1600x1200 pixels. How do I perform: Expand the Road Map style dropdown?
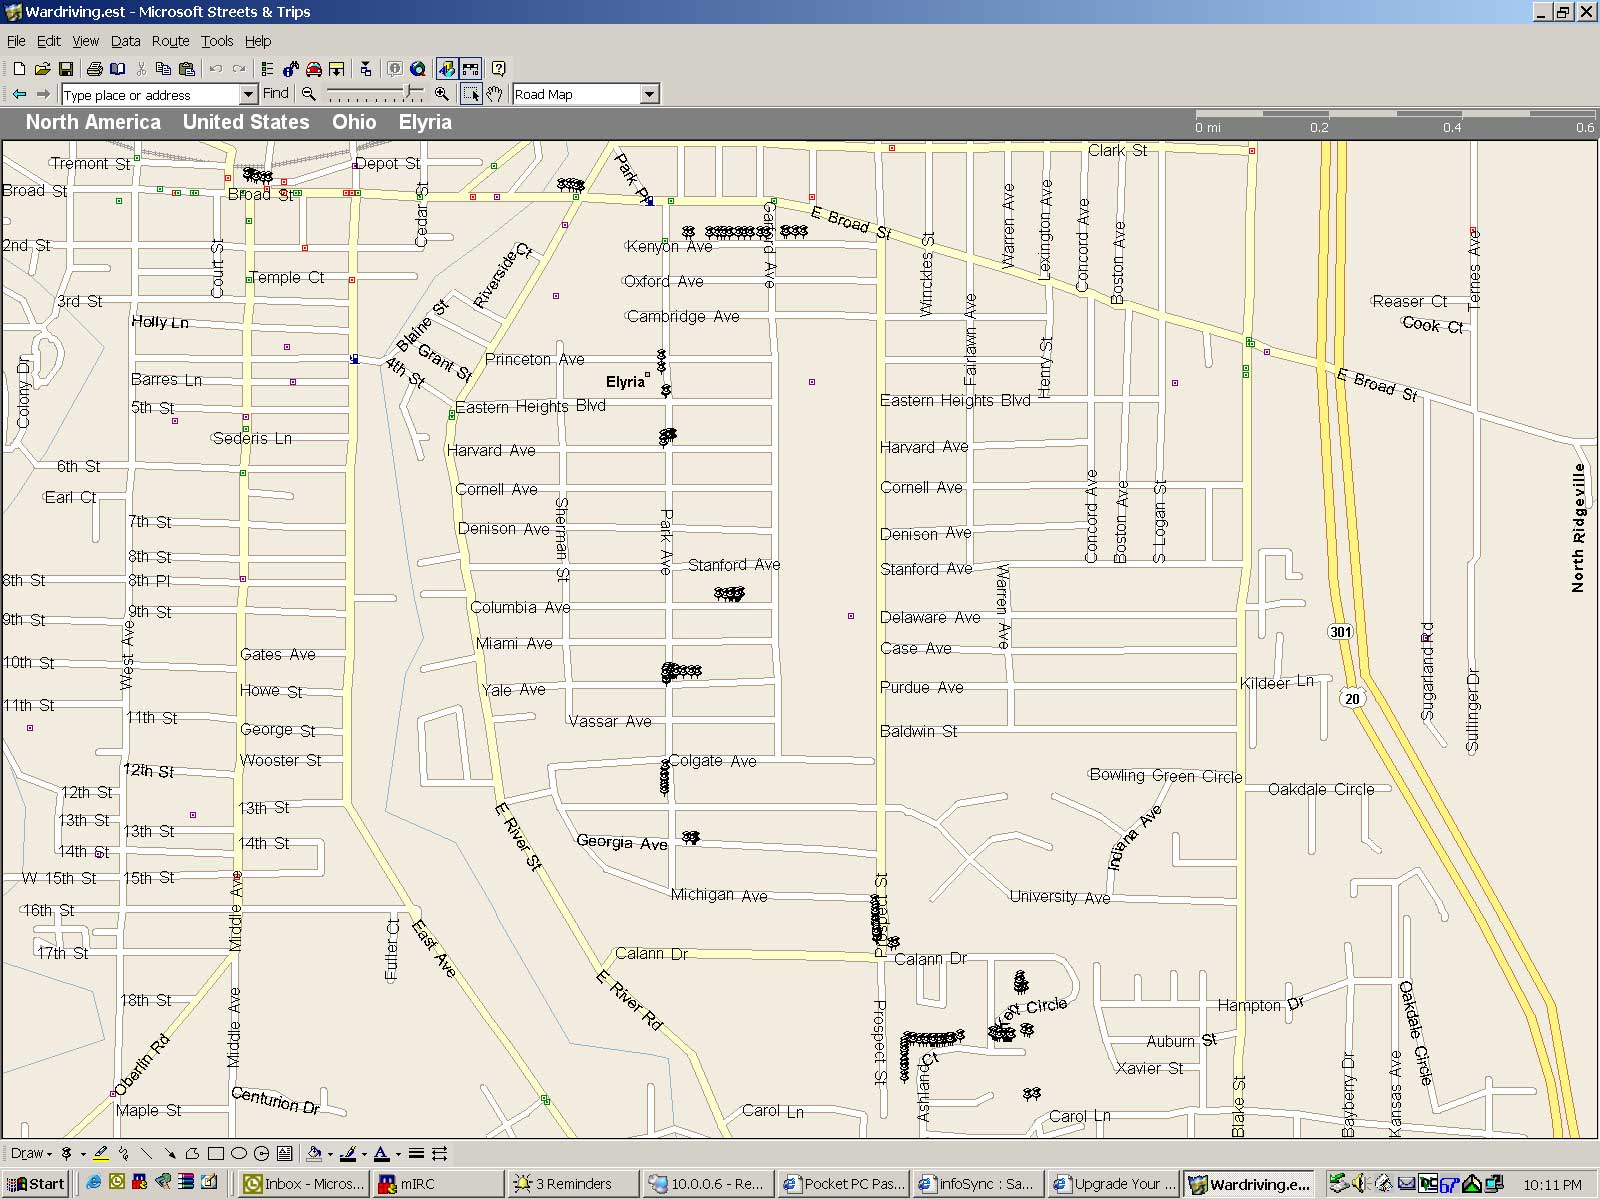tap(649, 94)
